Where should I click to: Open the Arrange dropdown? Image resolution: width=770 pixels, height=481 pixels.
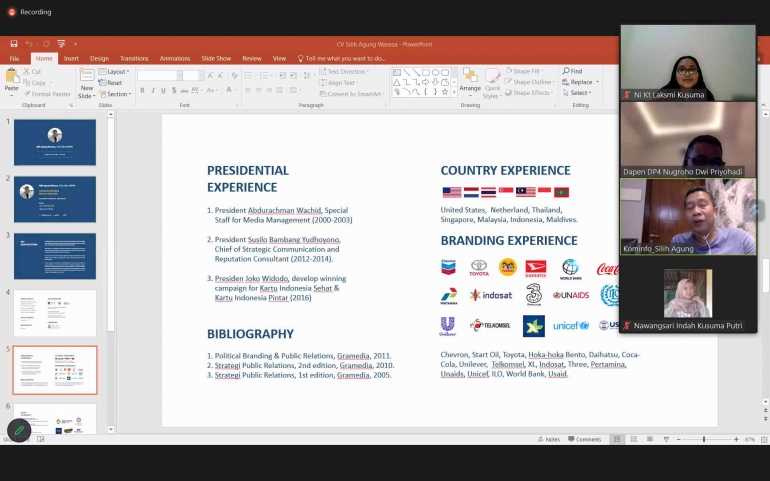click(x=470, y=82)
